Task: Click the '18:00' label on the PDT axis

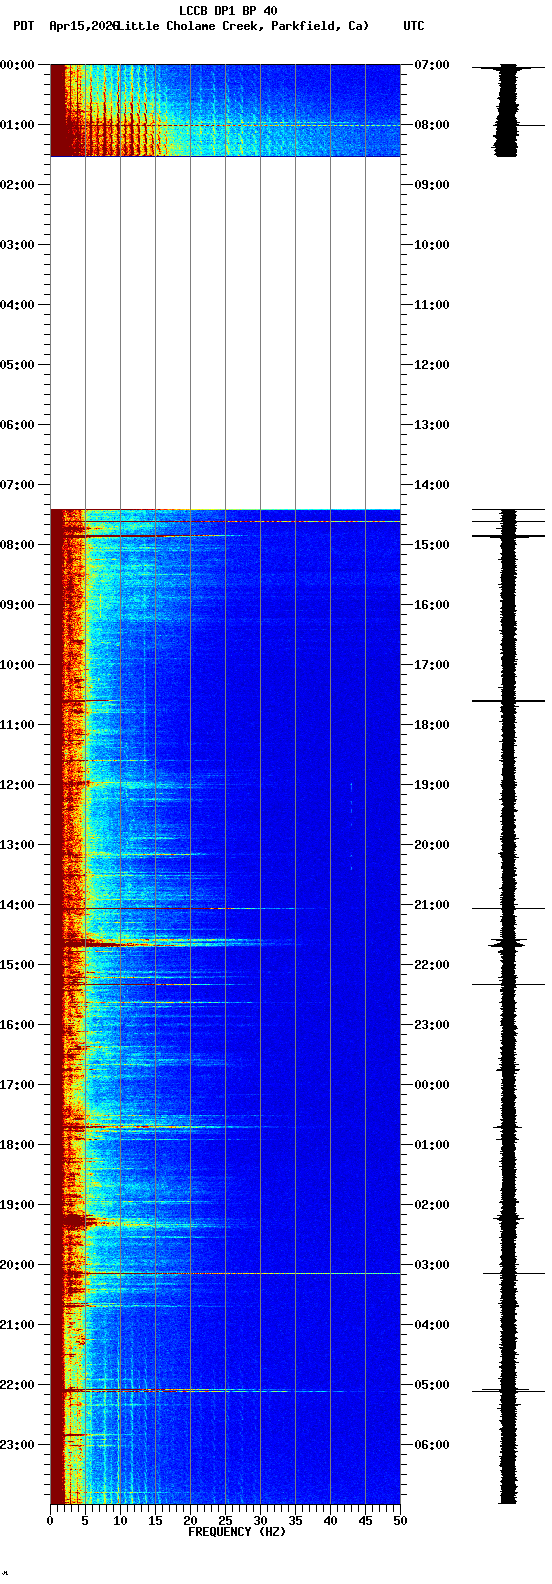Action: tap(16, 1145)
